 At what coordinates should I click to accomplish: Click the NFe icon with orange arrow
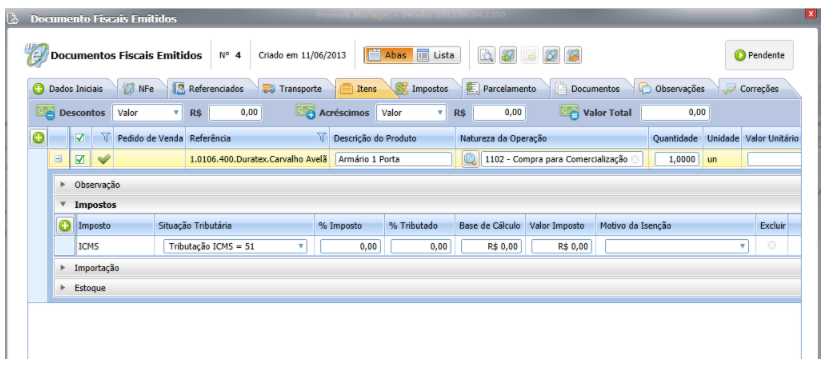click(x=572, y=55)
